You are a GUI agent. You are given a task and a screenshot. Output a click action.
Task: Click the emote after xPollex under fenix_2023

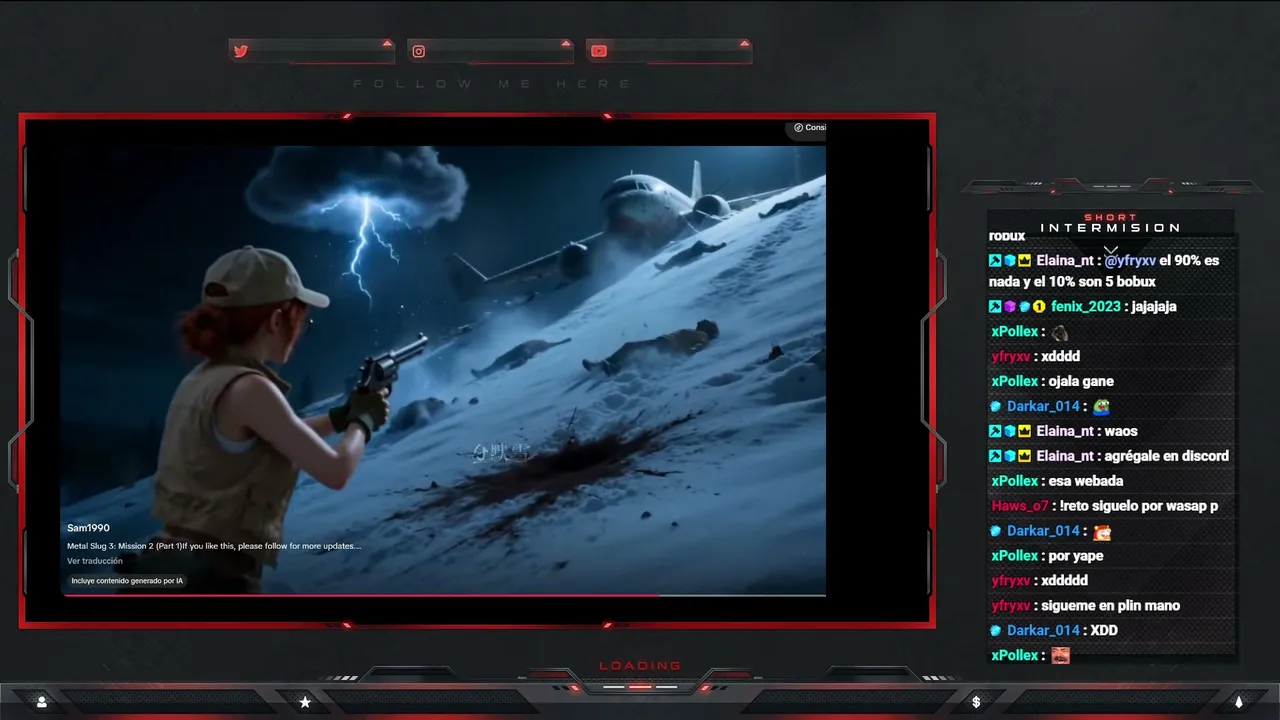[1060, 332]
